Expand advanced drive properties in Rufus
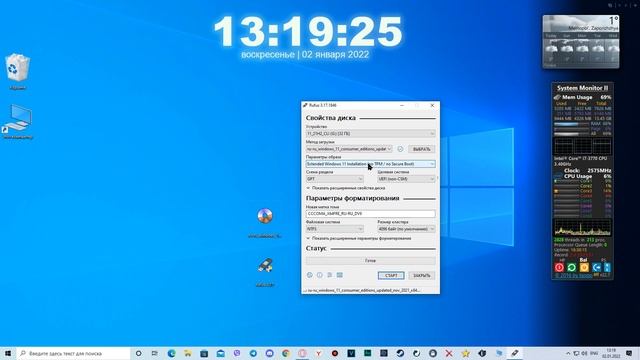 pos(346,188)
